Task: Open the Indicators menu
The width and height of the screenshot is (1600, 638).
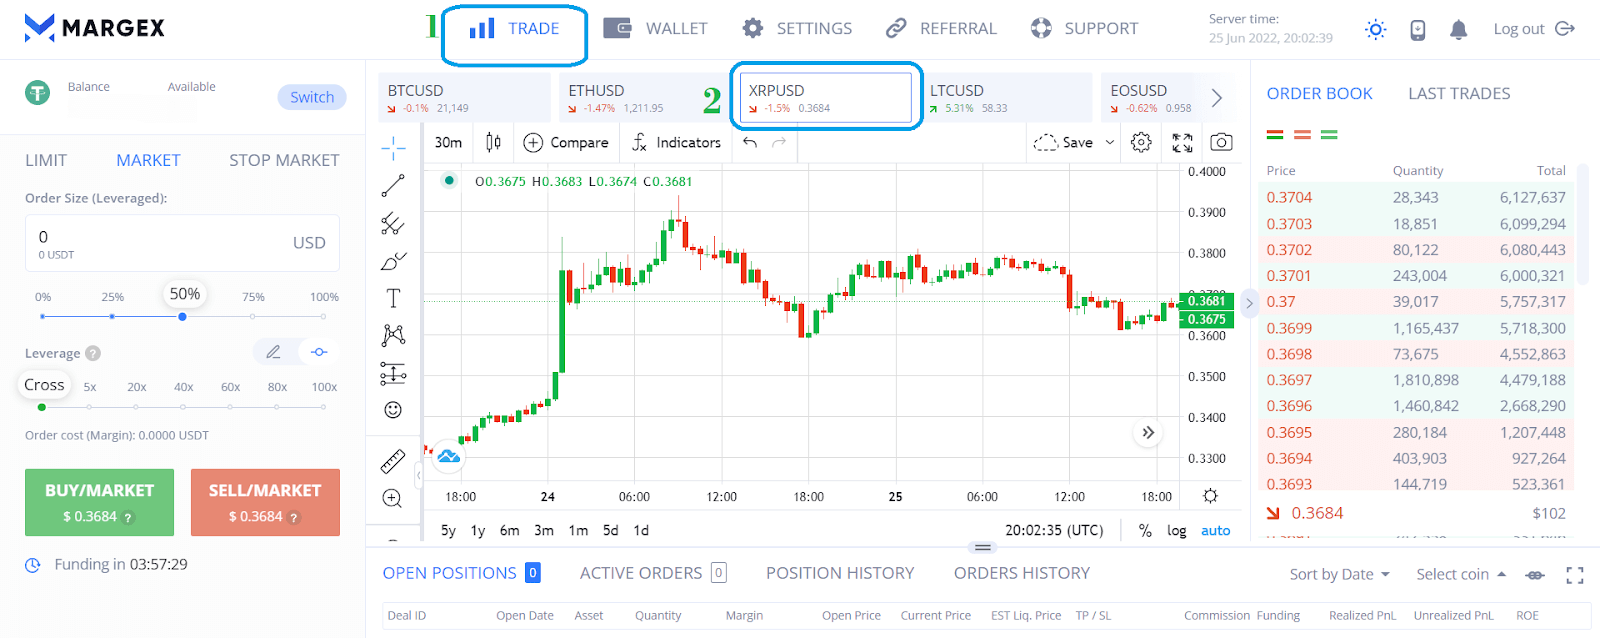Action: pyautogui.click(x=676, y=142)
